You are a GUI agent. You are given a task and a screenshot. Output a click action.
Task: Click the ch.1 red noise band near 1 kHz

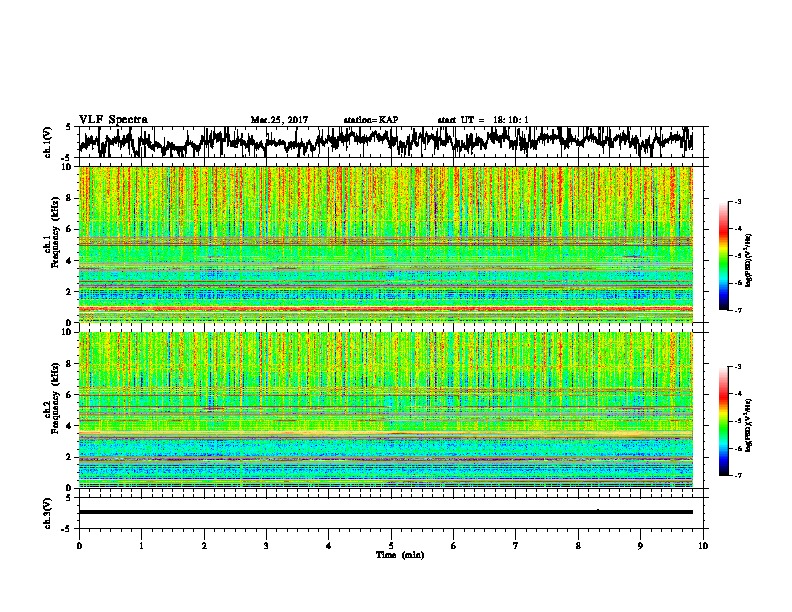(386, 308)
